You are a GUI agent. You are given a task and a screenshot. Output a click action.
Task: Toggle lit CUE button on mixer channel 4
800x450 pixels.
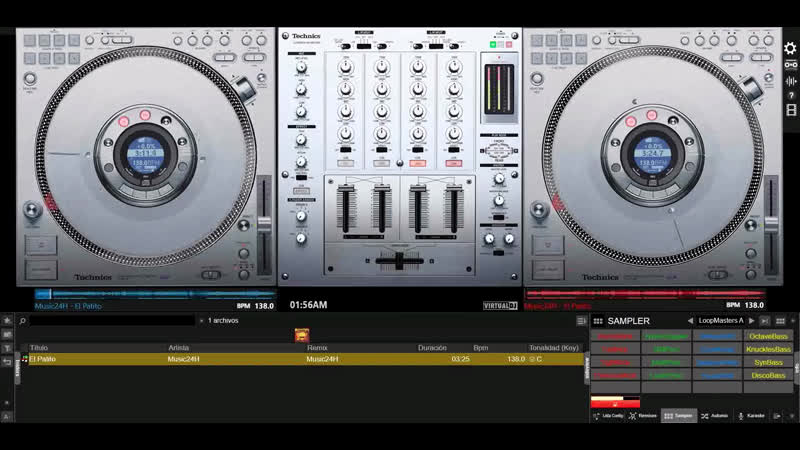tap(454, 163)
